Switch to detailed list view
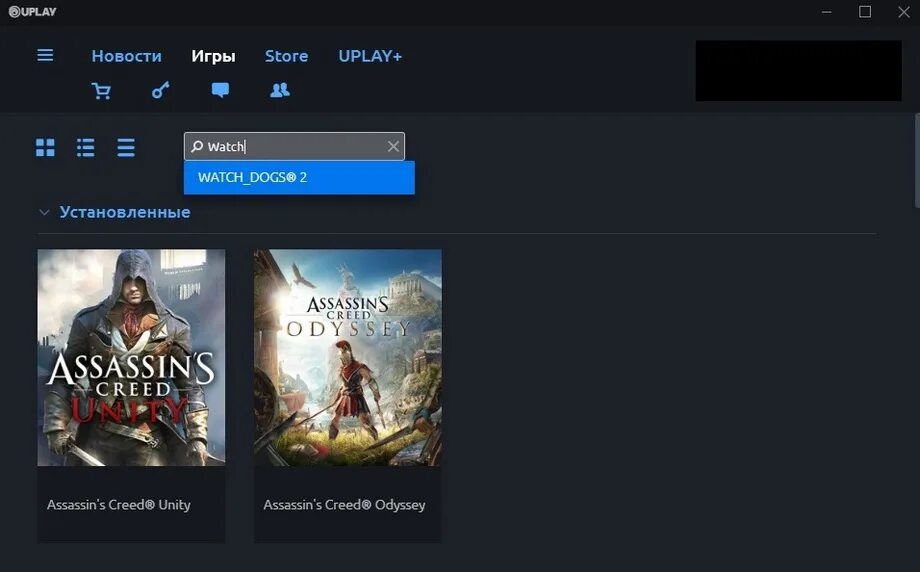 point(86,147)
